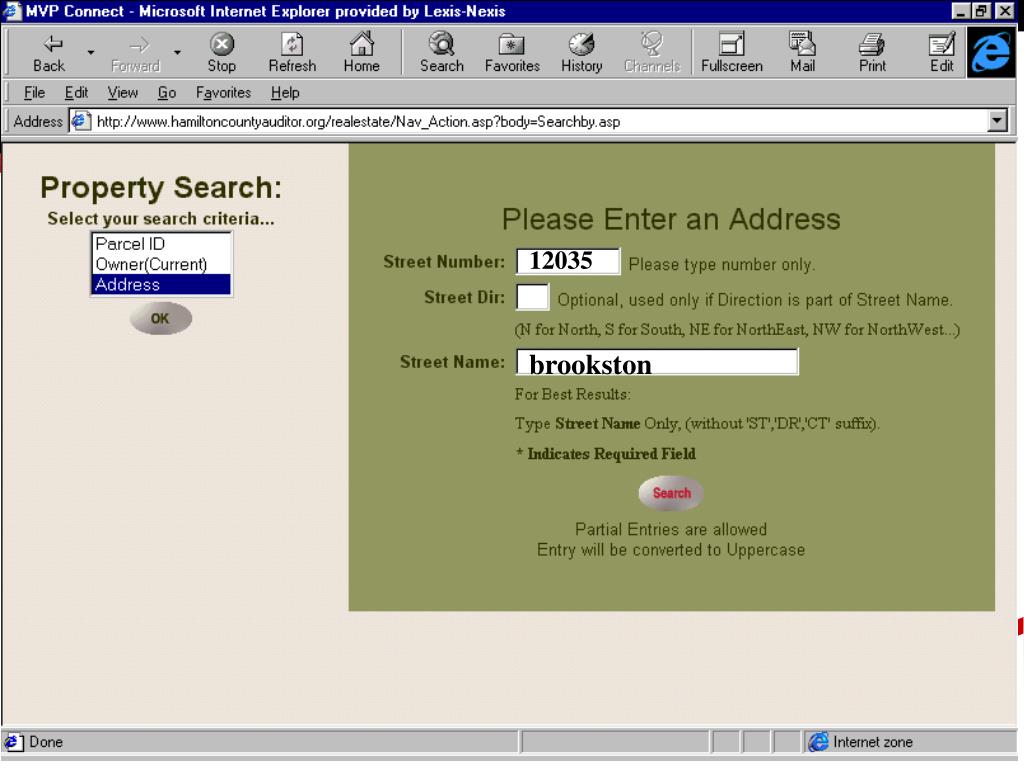1024x768 pixels.
Task: Click 'Select your search criteria...' text
Action: click(x=161, y=219)
